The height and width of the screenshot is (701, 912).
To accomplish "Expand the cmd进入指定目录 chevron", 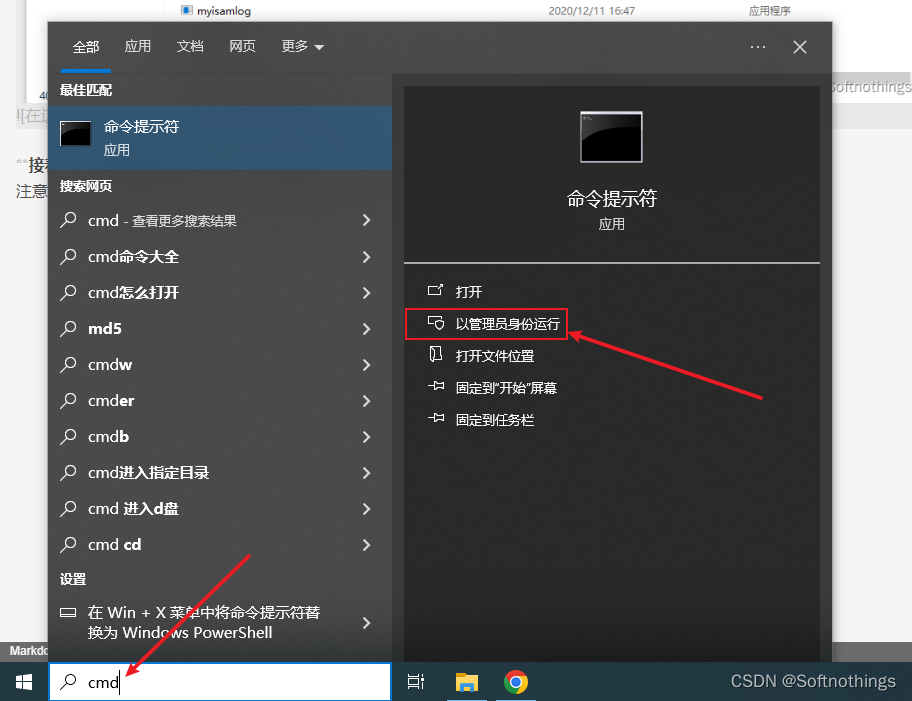I will 366,473.
